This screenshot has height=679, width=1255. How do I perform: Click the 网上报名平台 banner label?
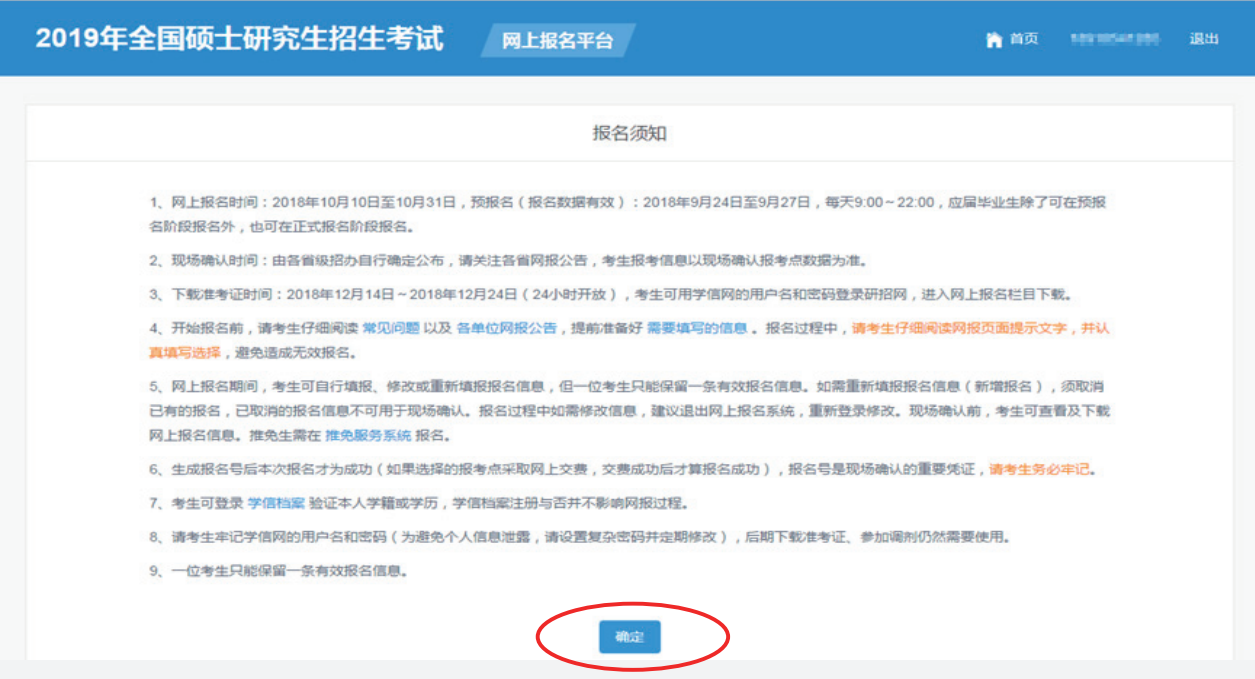click(x=557, y=41)
